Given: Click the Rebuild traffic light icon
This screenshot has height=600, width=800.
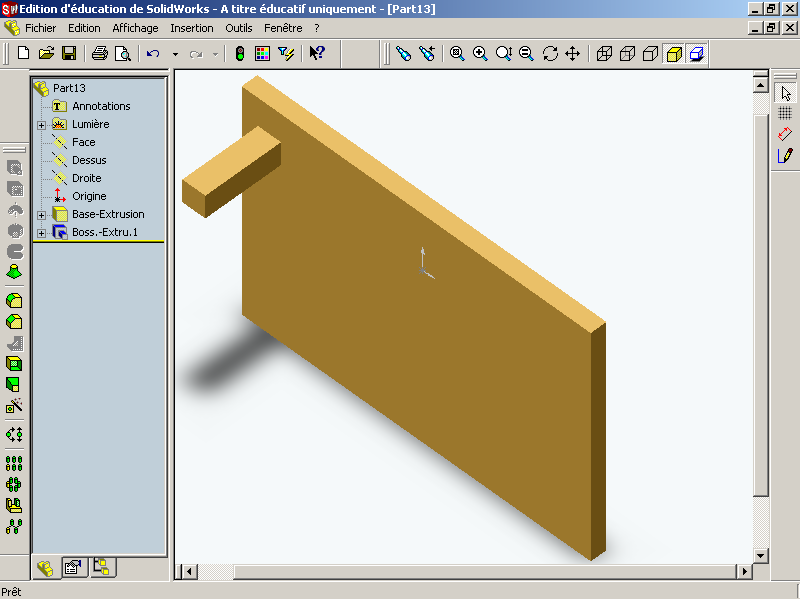Looking at the screenshot, I should point(240,53).
